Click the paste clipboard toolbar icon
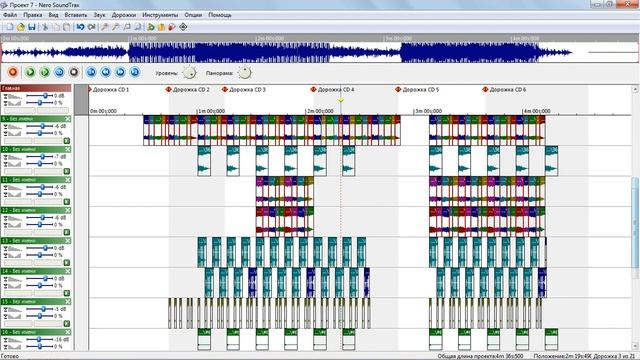 [66, 27]
